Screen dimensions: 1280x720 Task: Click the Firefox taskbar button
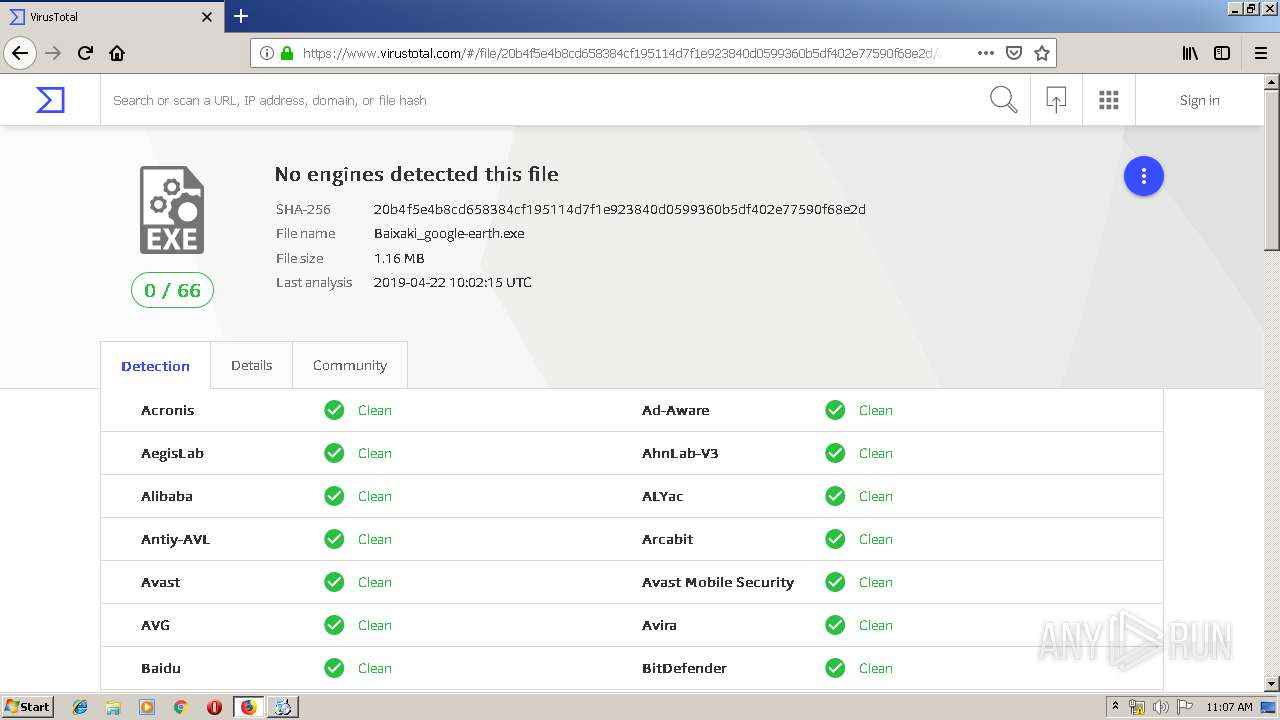coord(248,707)
